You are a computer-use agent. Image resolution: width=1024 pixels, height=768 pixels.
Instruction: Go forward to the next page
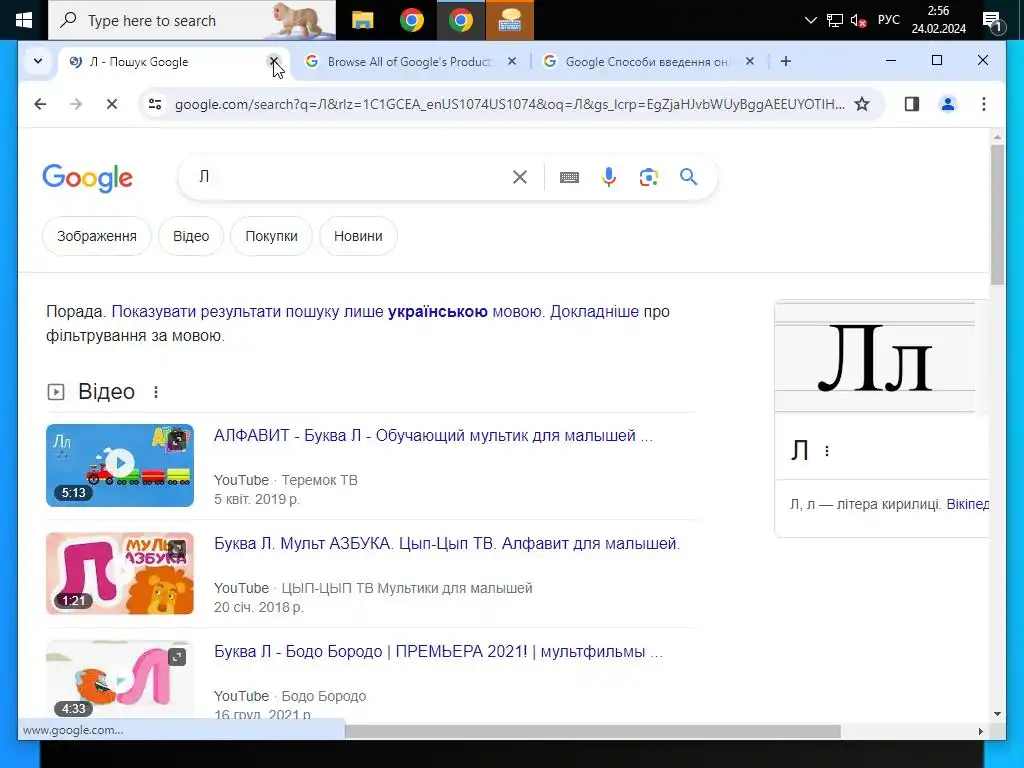pos(76,104)
